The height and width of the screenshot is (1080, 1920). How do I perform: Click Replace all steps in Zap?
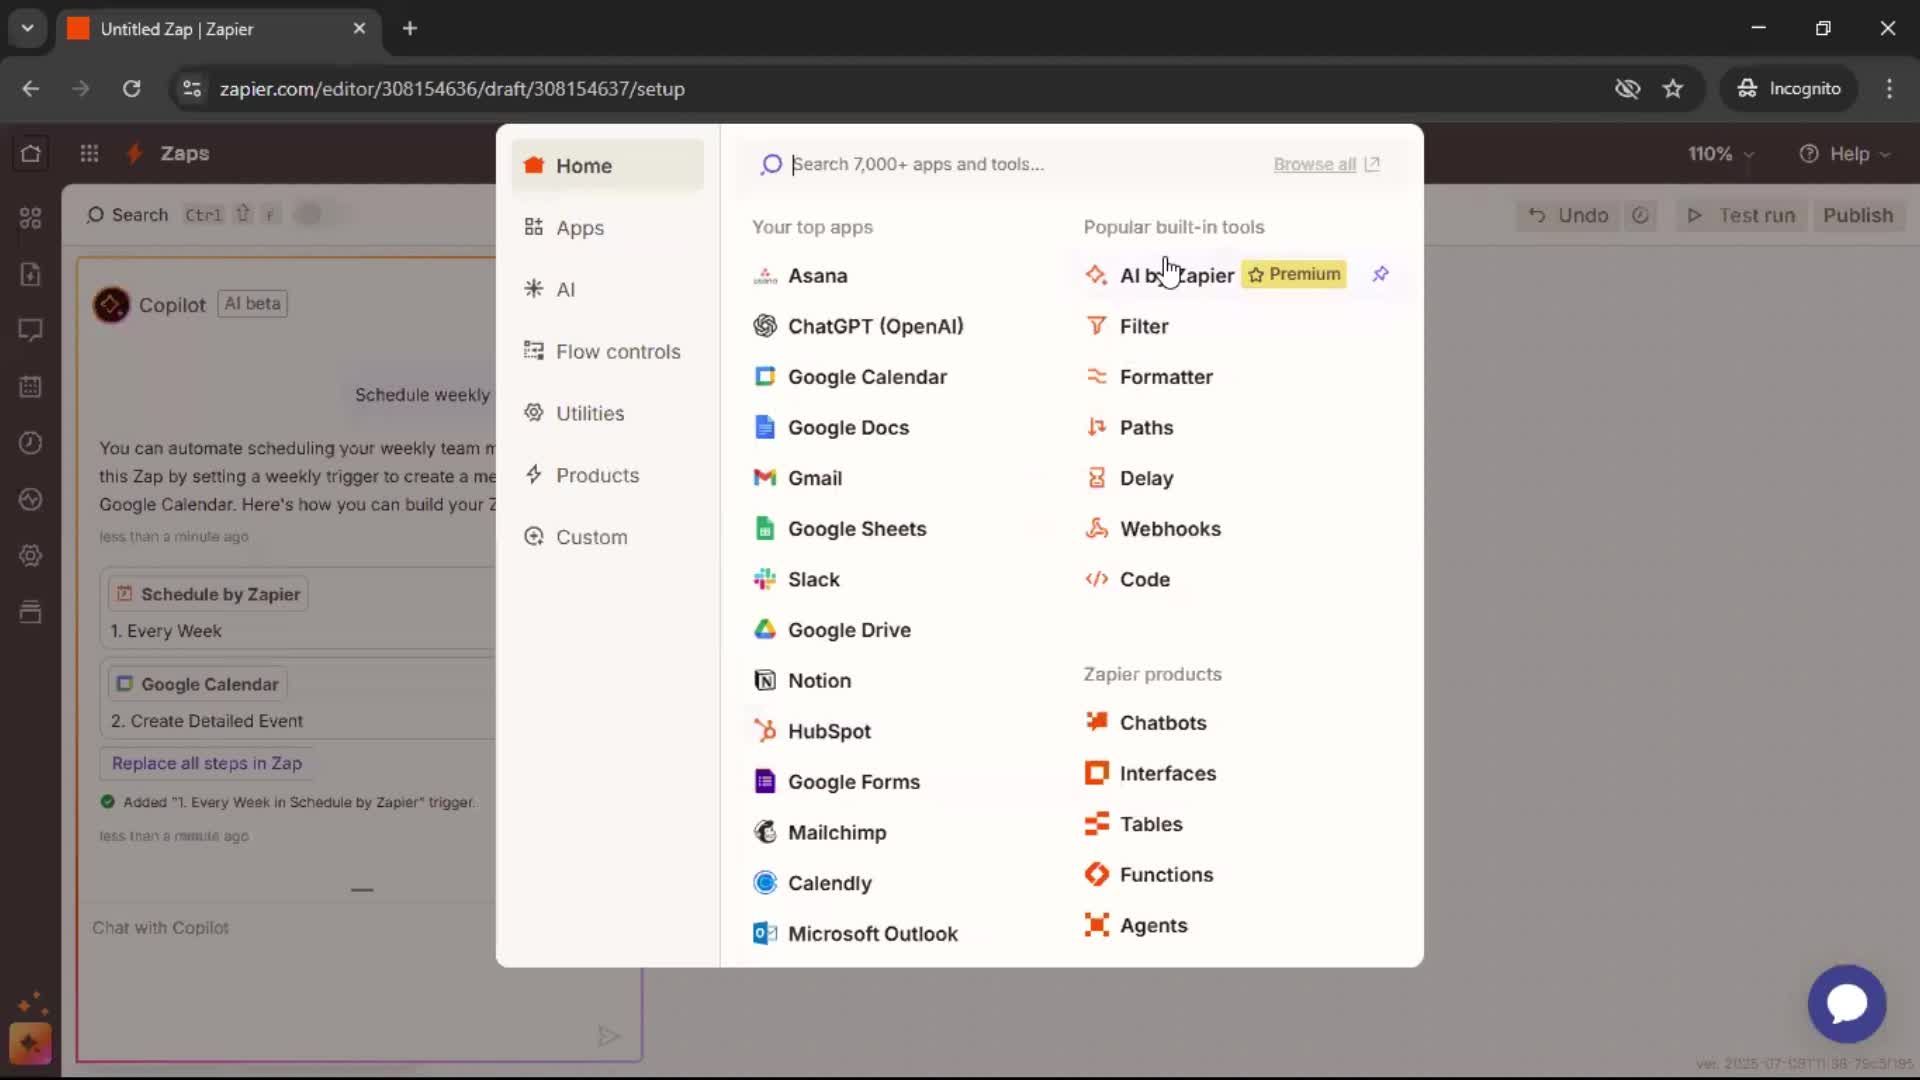(207, 763)
